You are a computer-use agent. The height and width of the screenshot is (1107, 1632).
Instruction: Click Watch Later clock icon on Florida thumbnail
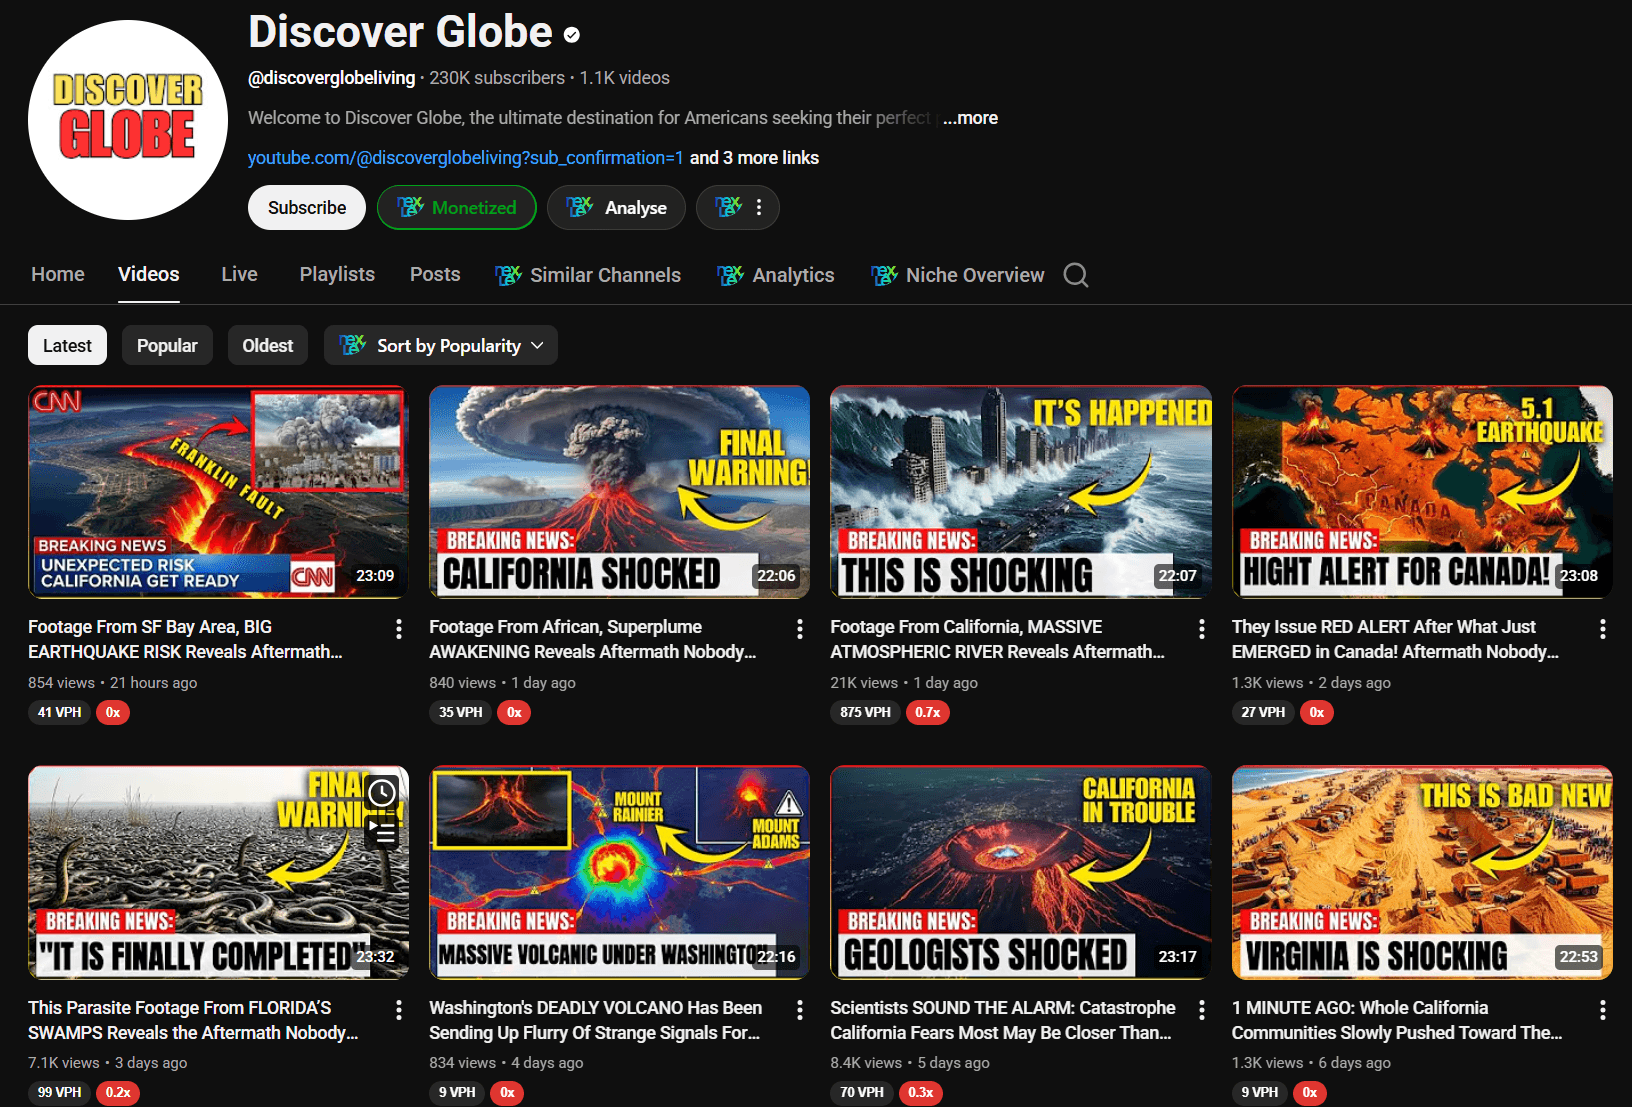tap(381, 793)
